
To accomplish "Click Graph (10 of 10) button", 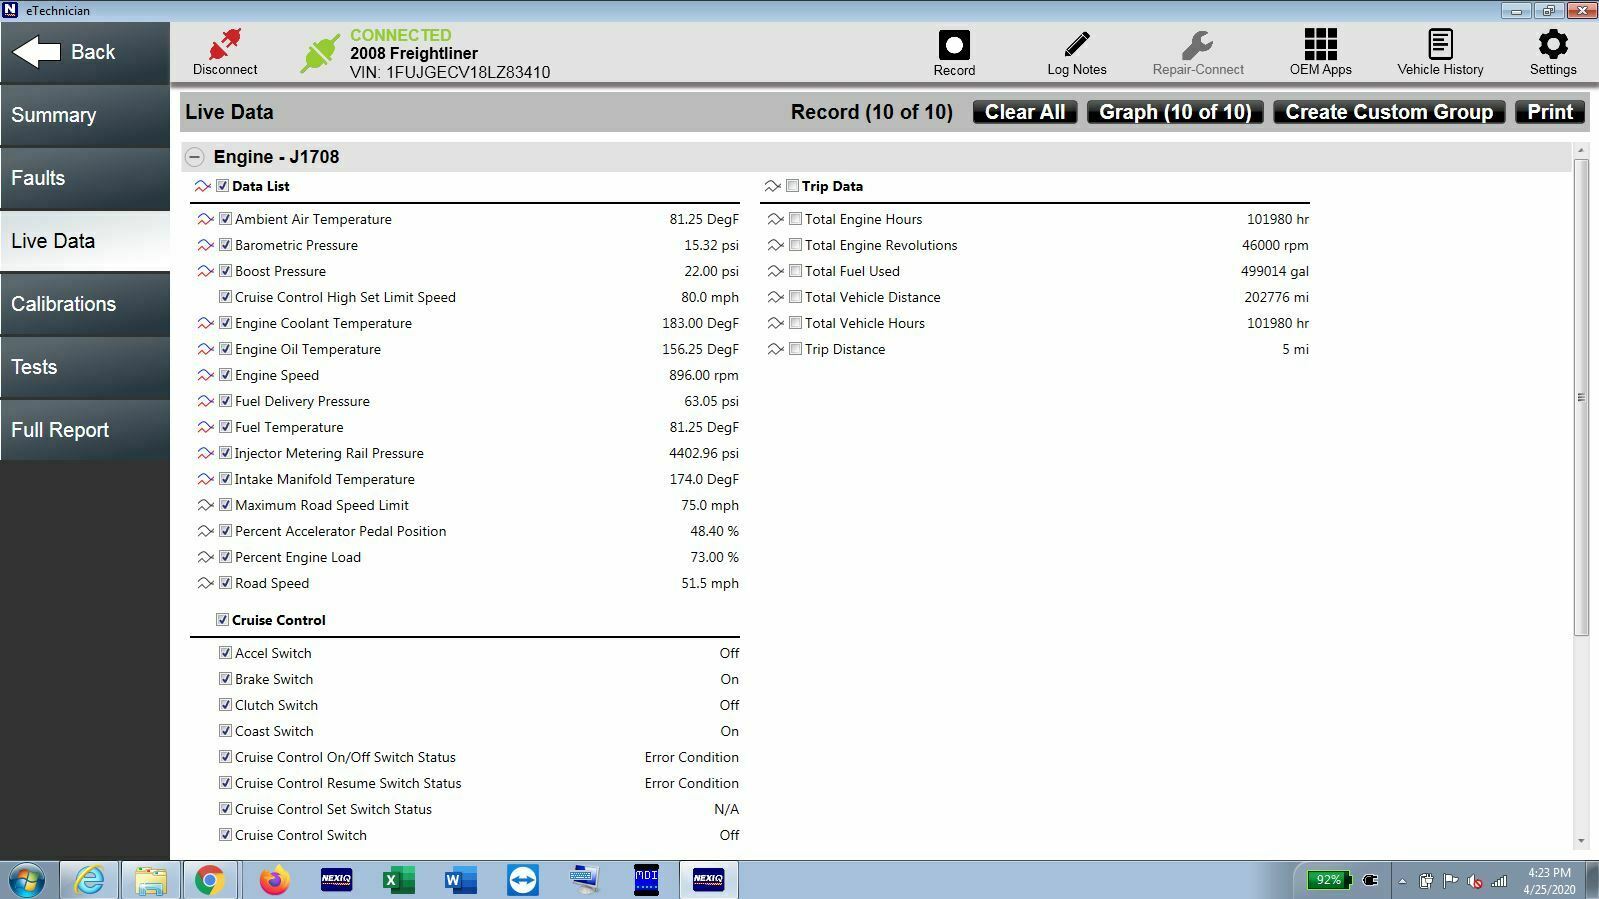I will tap(1175, 112).
